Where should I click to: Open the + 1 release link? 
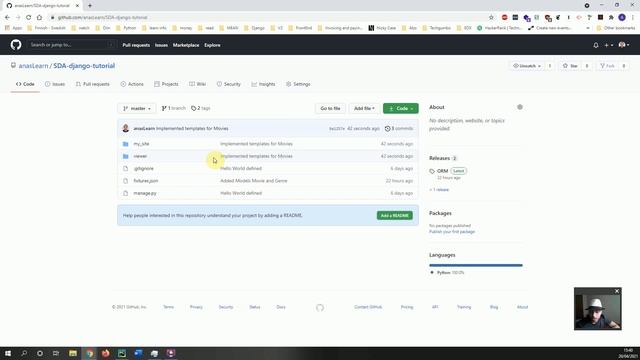coord(439,190)
